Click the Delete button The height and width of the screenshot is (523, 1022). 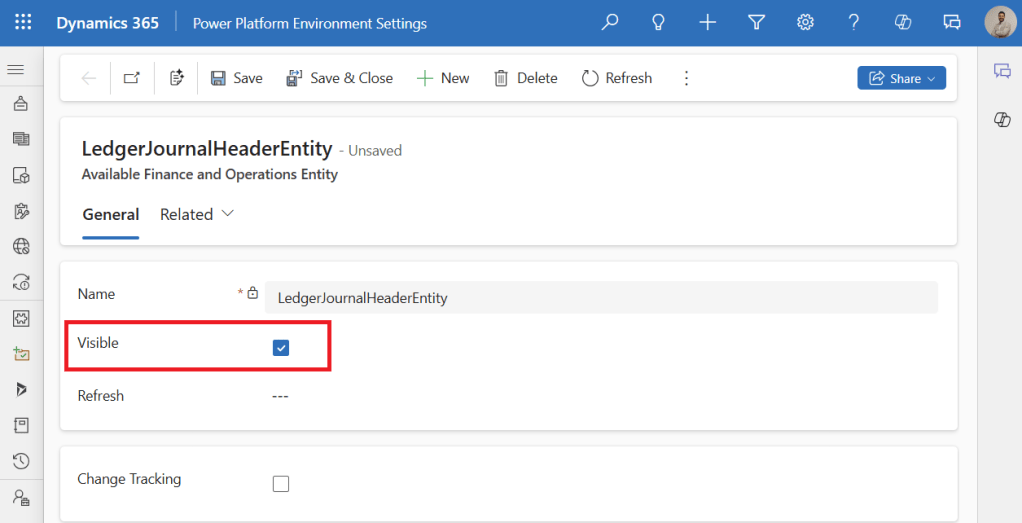pos(526,78)
